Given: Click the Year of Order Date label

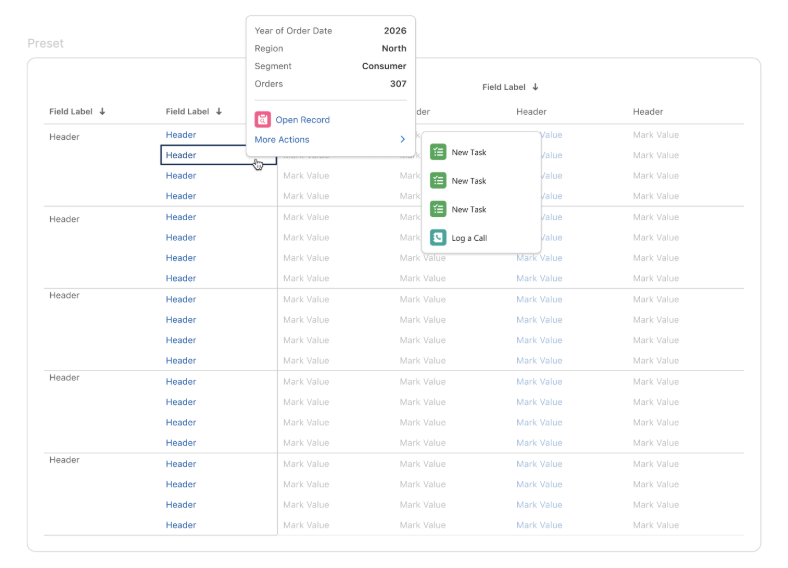Looking at the screenshot, I should [293, 31].
